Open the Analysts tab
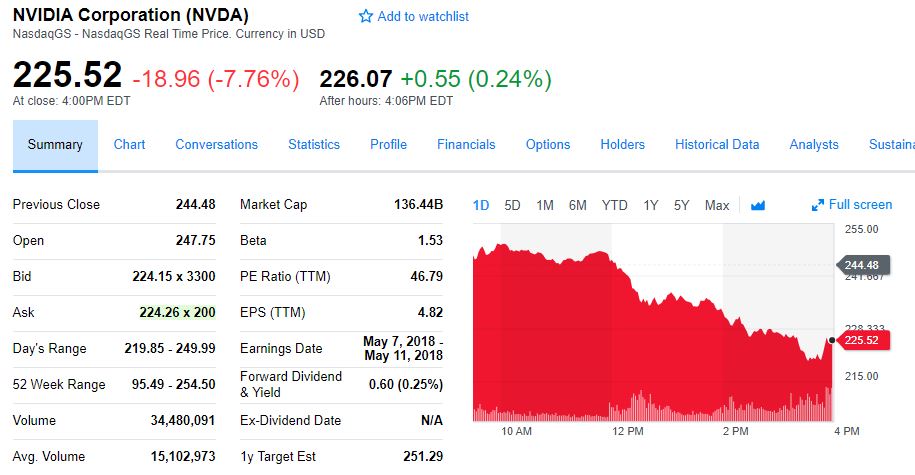 point(814,145)
